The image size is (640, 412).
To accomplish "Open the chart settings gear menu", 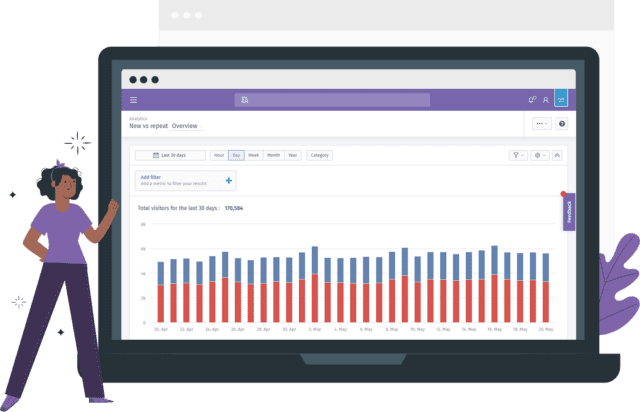I will (x=540, y=155).
